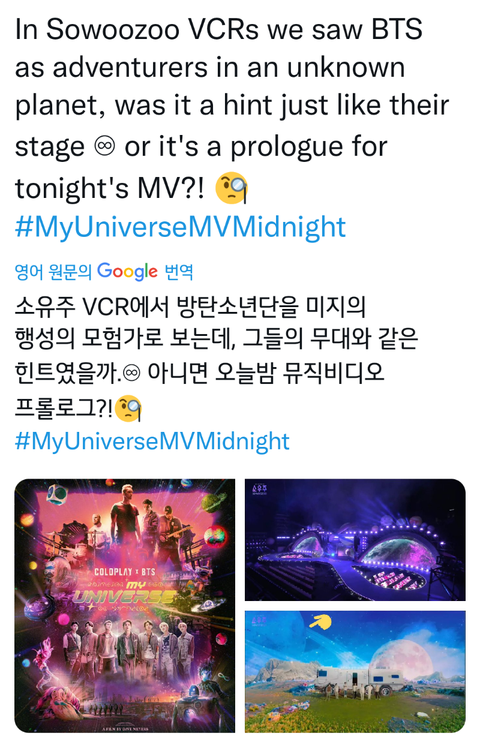Open the trailer and pink moon landscape image

pyautogui.click(x=355, y=672)
